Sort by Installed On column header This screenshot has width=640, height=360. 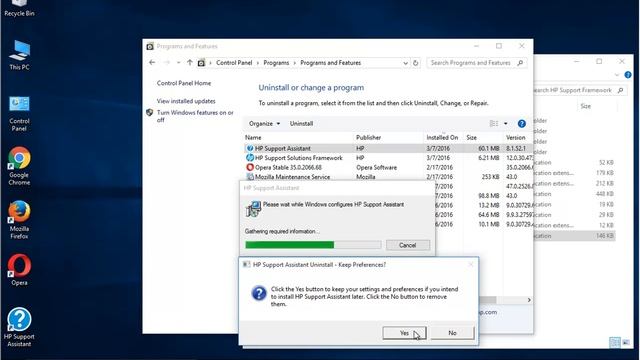click(442, 138)
